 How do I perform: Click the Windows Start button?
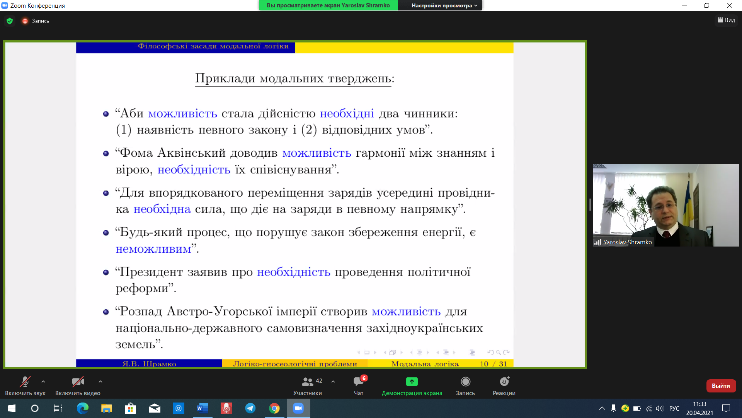point(9,409)
